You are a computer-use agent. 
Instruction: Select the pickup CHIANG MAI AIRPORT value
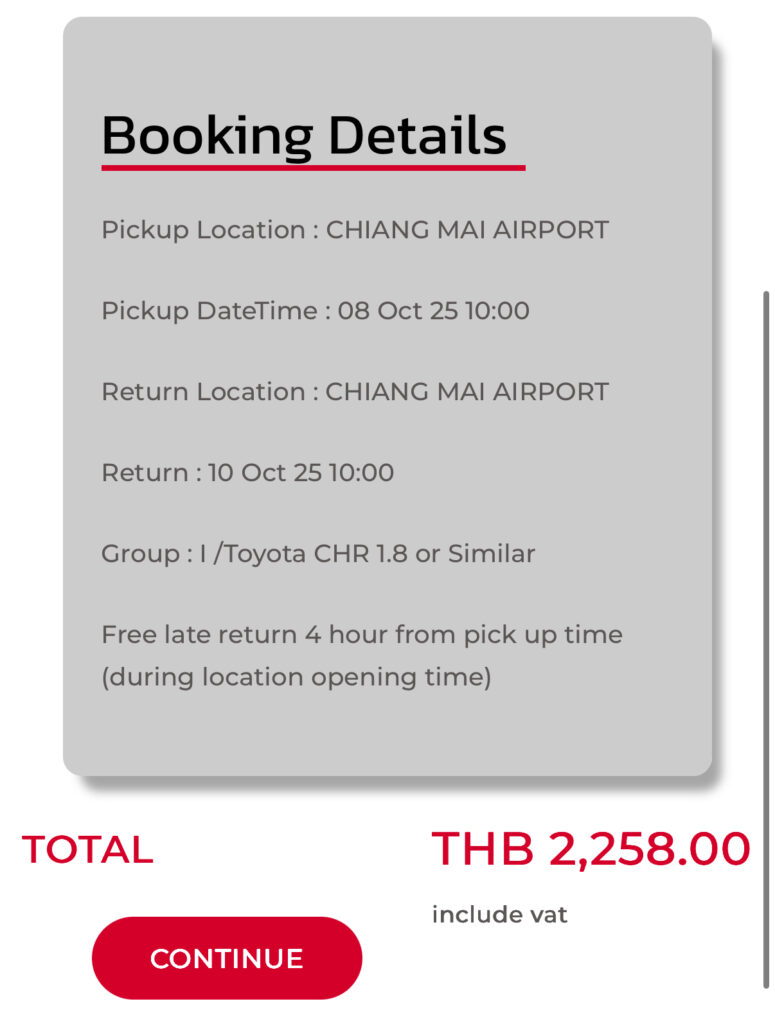(467, 230)
